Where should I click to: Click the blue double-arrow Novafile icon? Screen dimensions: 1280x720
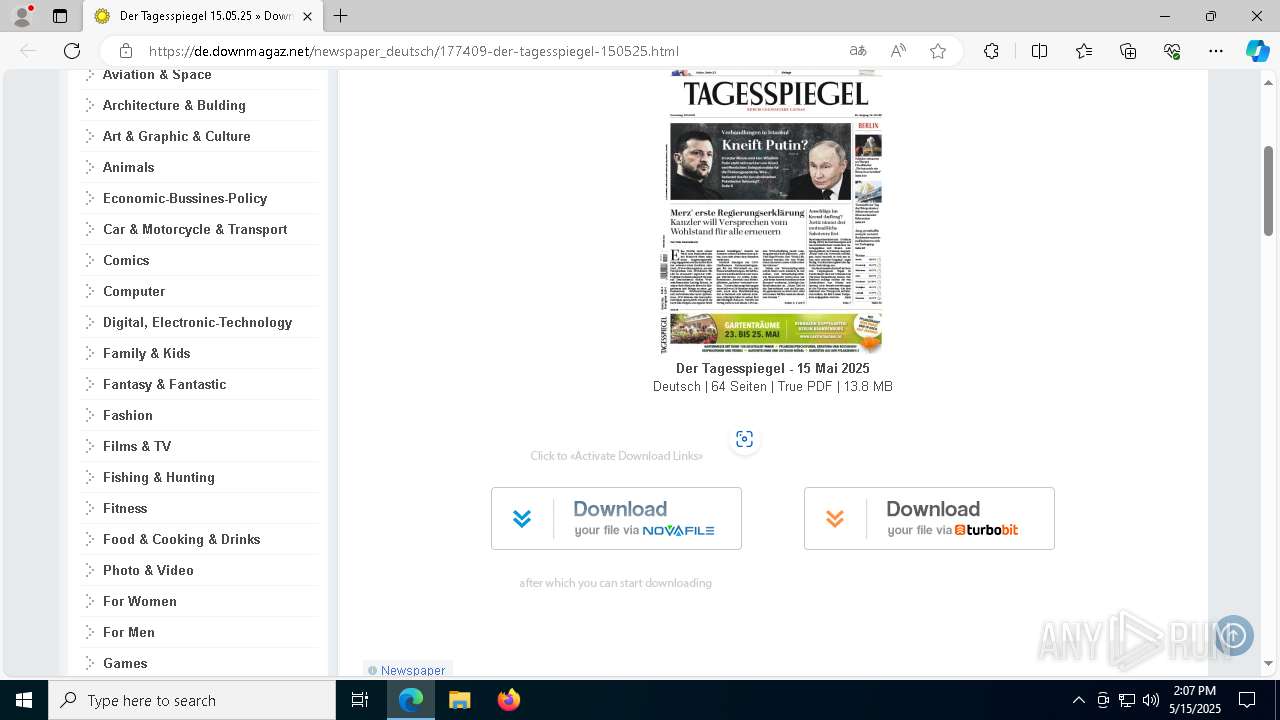[522, 518]
